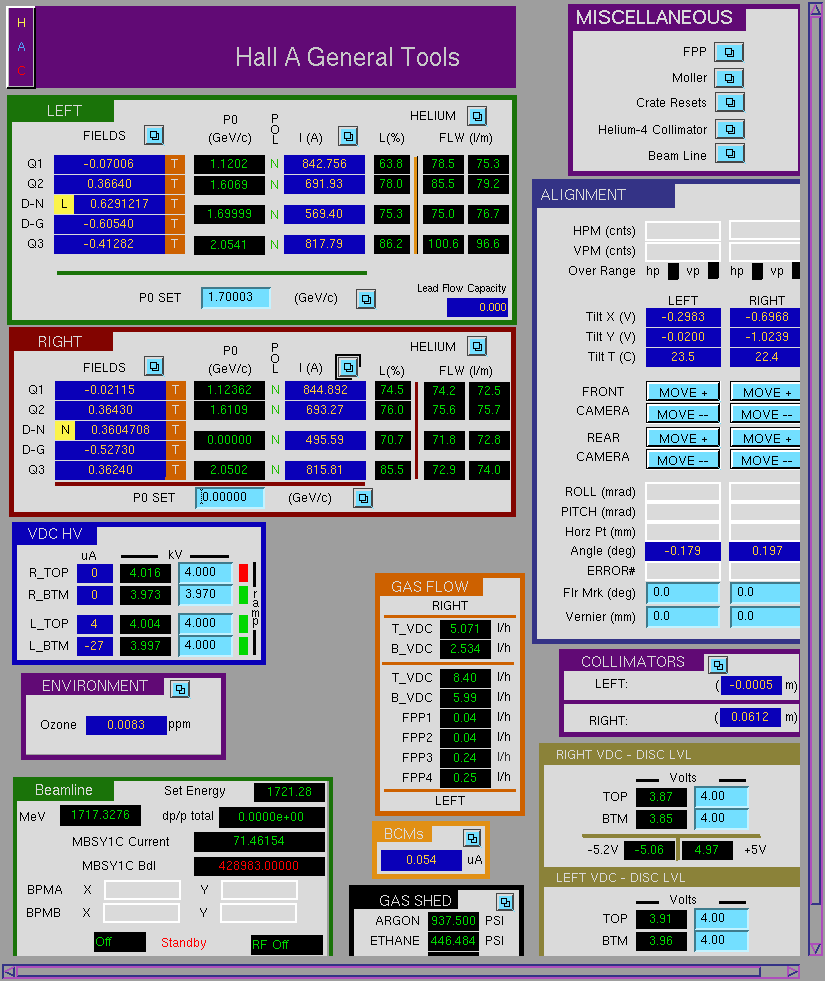Click RIGHT Q1 current value 844.892
Viewport: 825px width, 981px height.
tap(325, 390)
